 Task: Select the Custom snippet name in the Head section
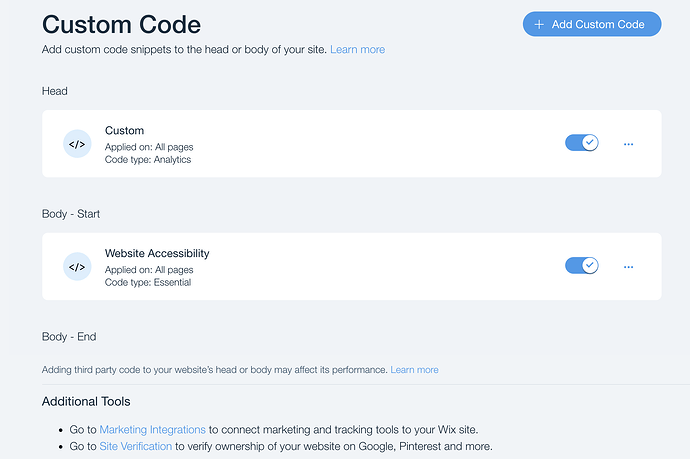[x=124, y=131]
